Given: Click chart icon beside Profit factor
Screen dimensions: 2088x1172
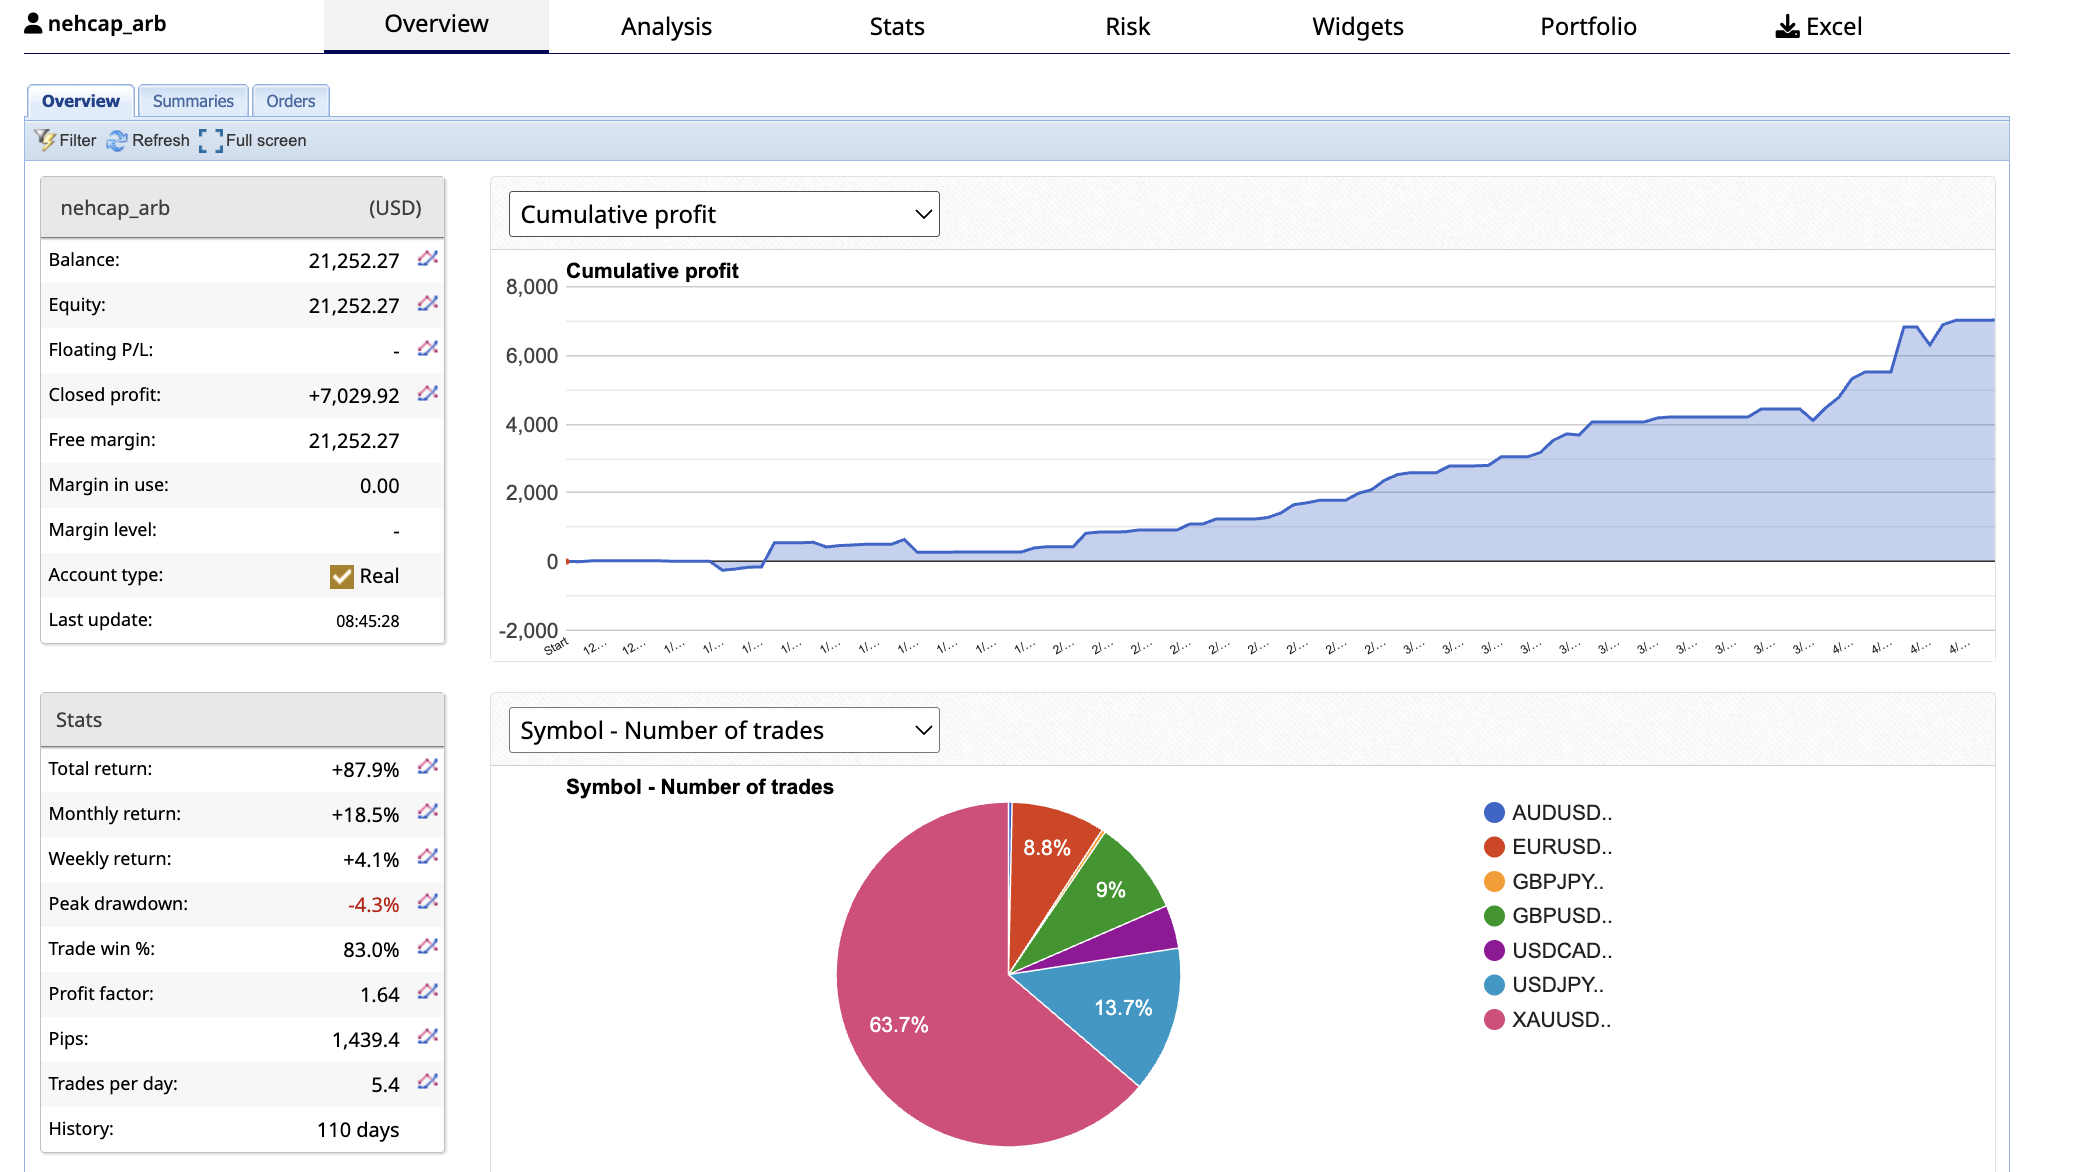Looking at the screenshot, I should click(428, 993).
